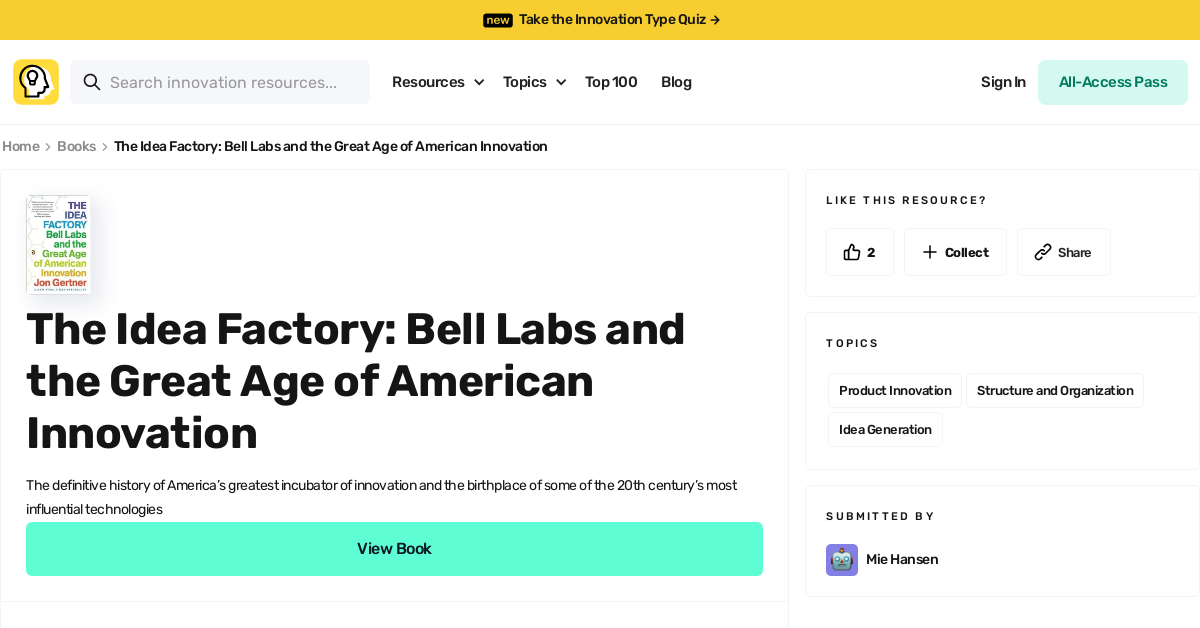This screenshot has width=1200, height=628.
Task: Open the Sign In page
Action: 1003,82
